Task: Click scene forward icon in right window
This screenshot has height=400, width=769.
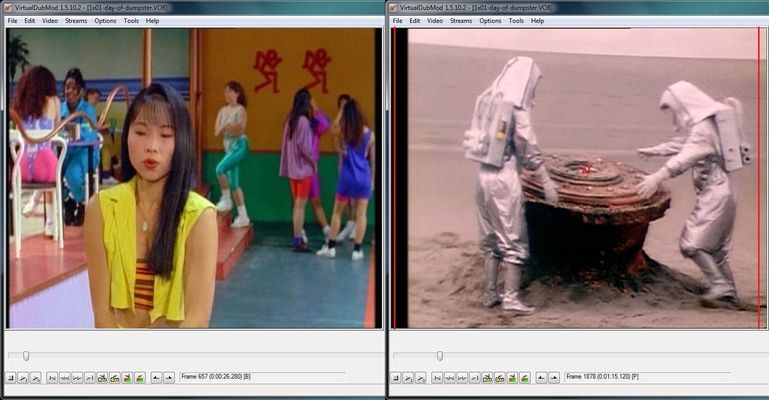Action: pos(525,377)
